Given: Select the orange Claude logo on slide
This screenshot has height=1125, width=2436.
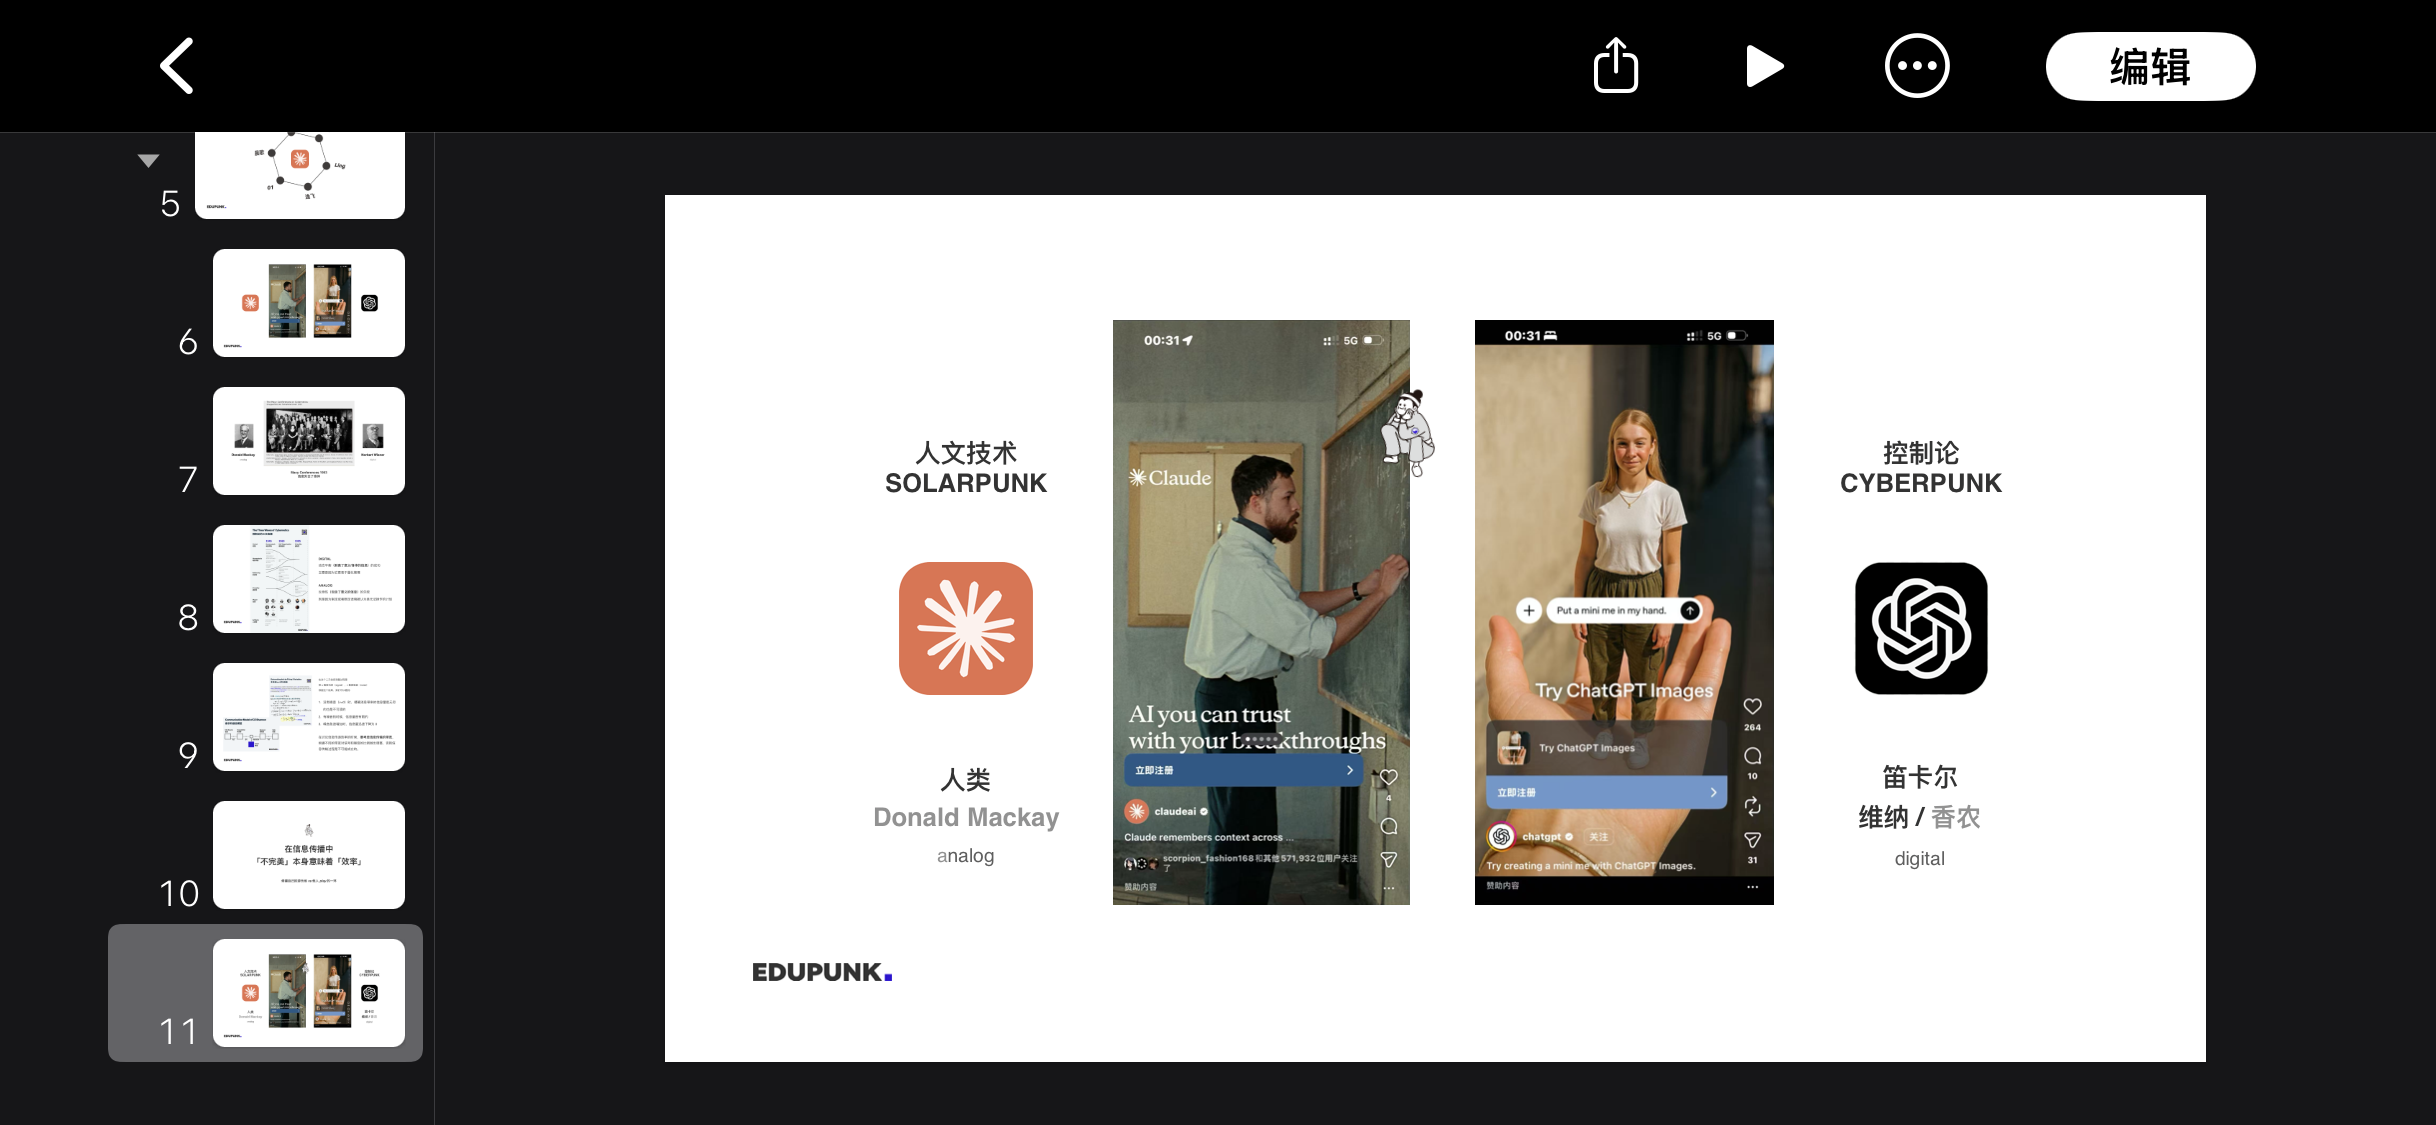Looking at the screenshot, I should 965,628.
